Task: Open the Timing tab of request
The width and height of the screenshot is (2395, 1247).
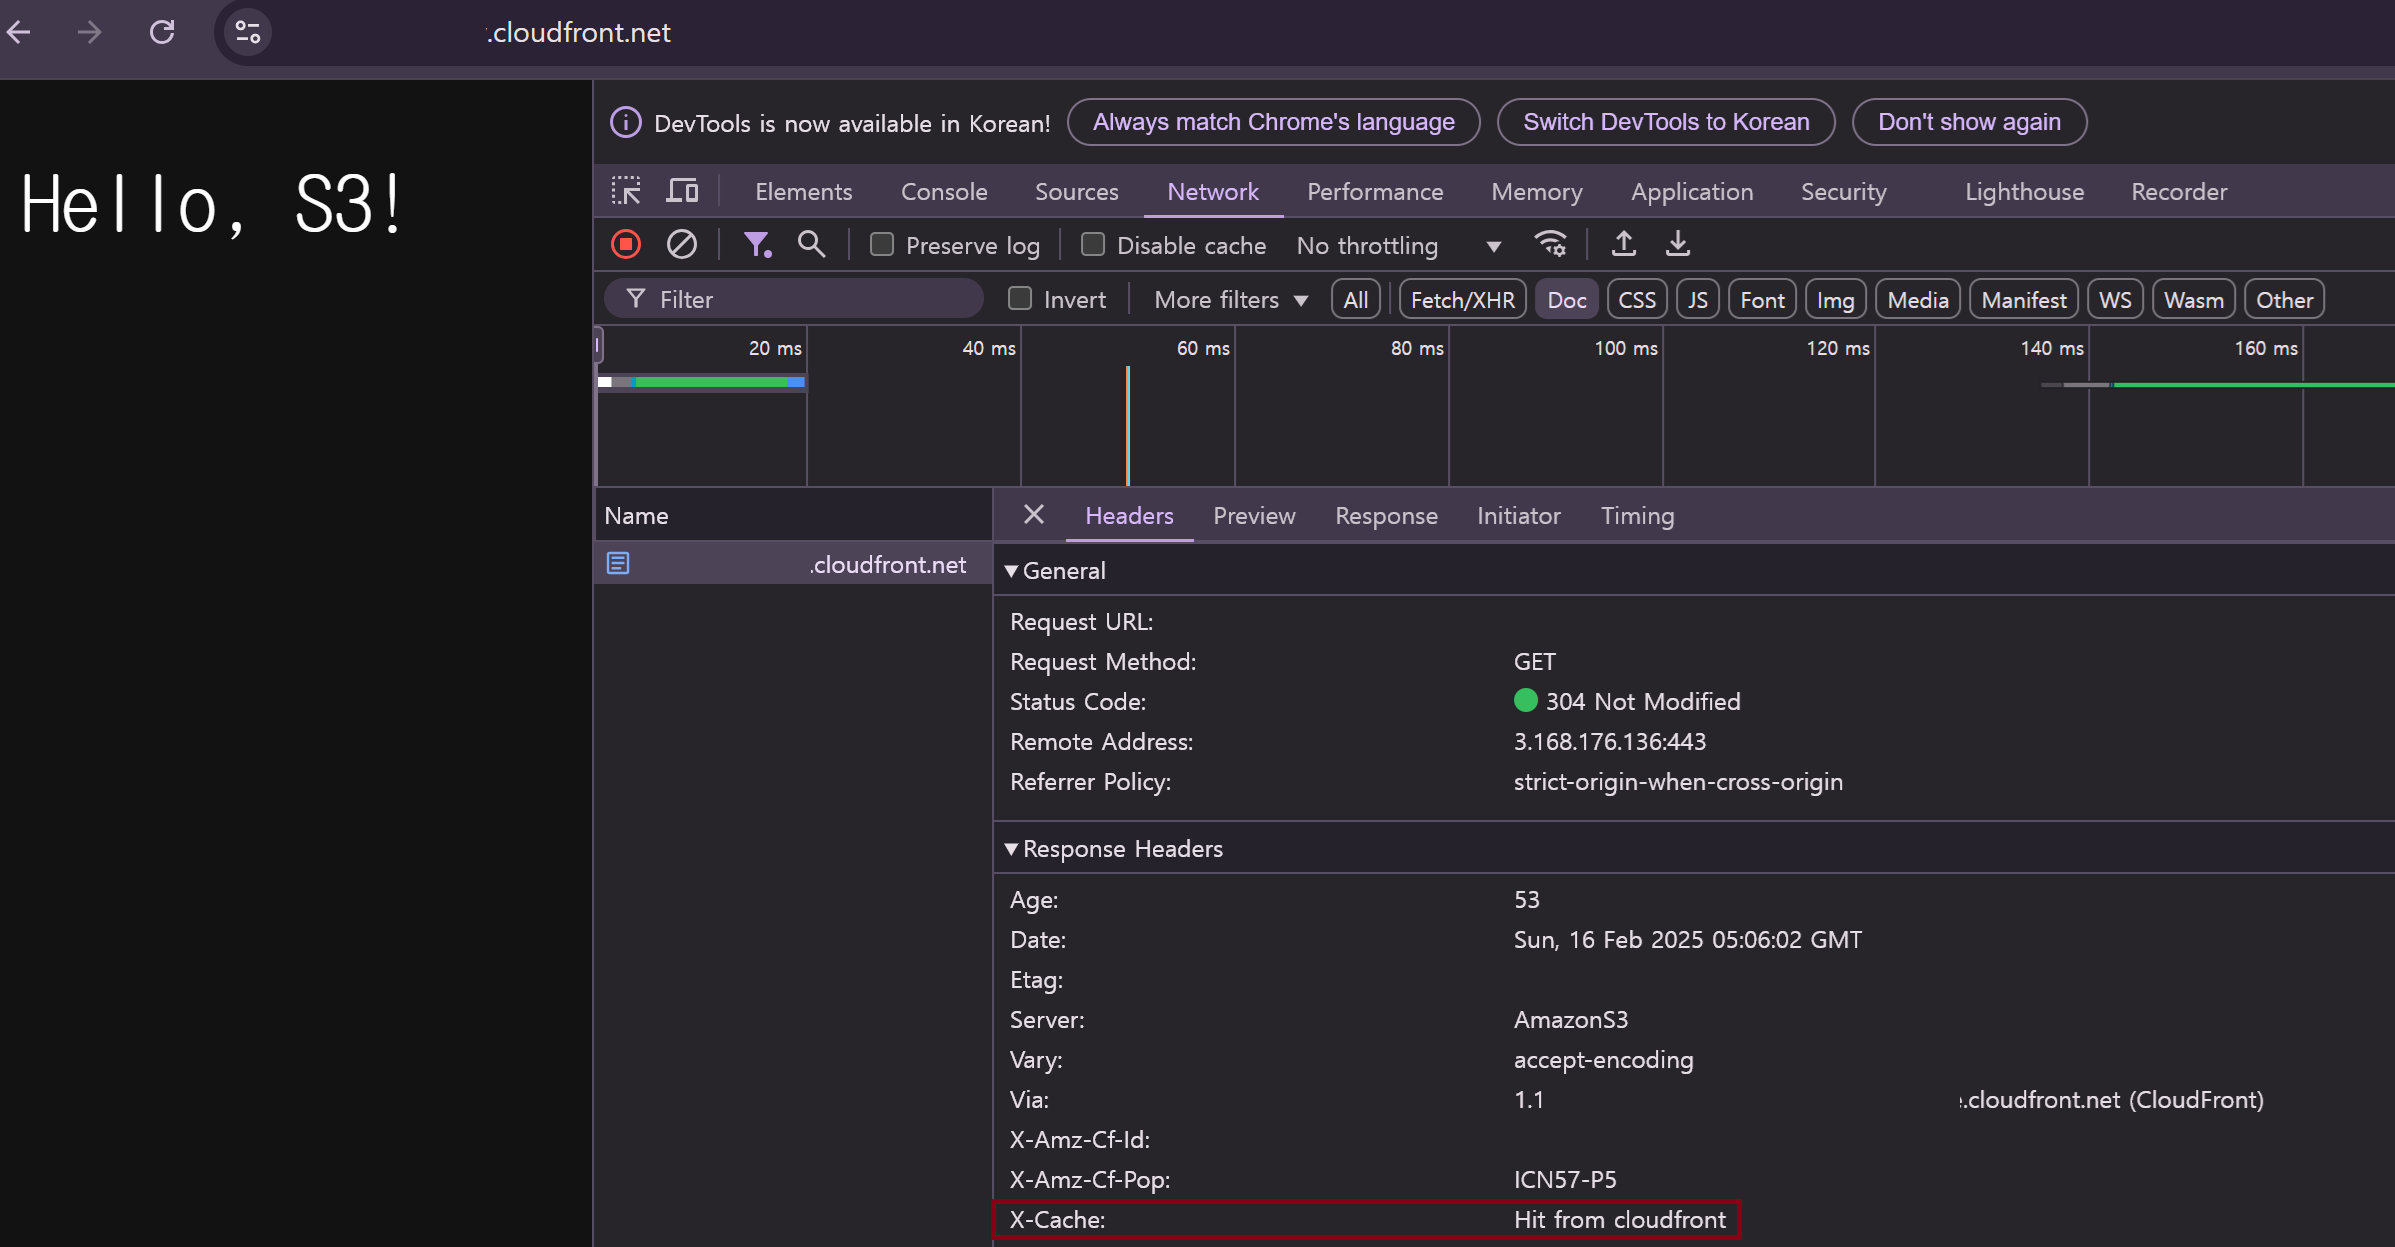Action: tap(1636, 516)
